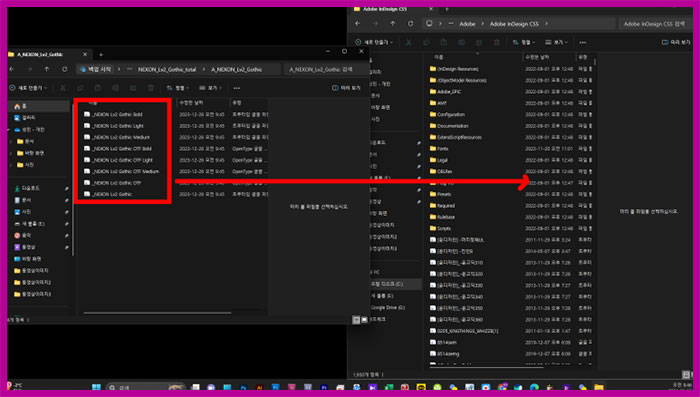Select the Configuration folder

447,114
